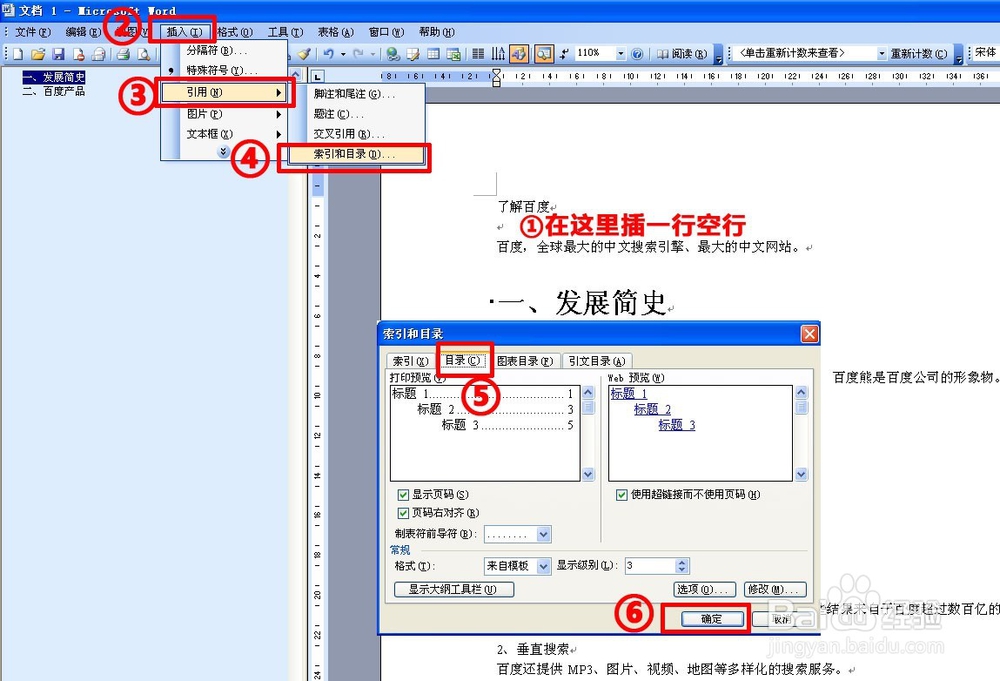This screenshot has height=681, width=1000.
Task: Click the Word Help question mark icon
Action: (636, 54)
